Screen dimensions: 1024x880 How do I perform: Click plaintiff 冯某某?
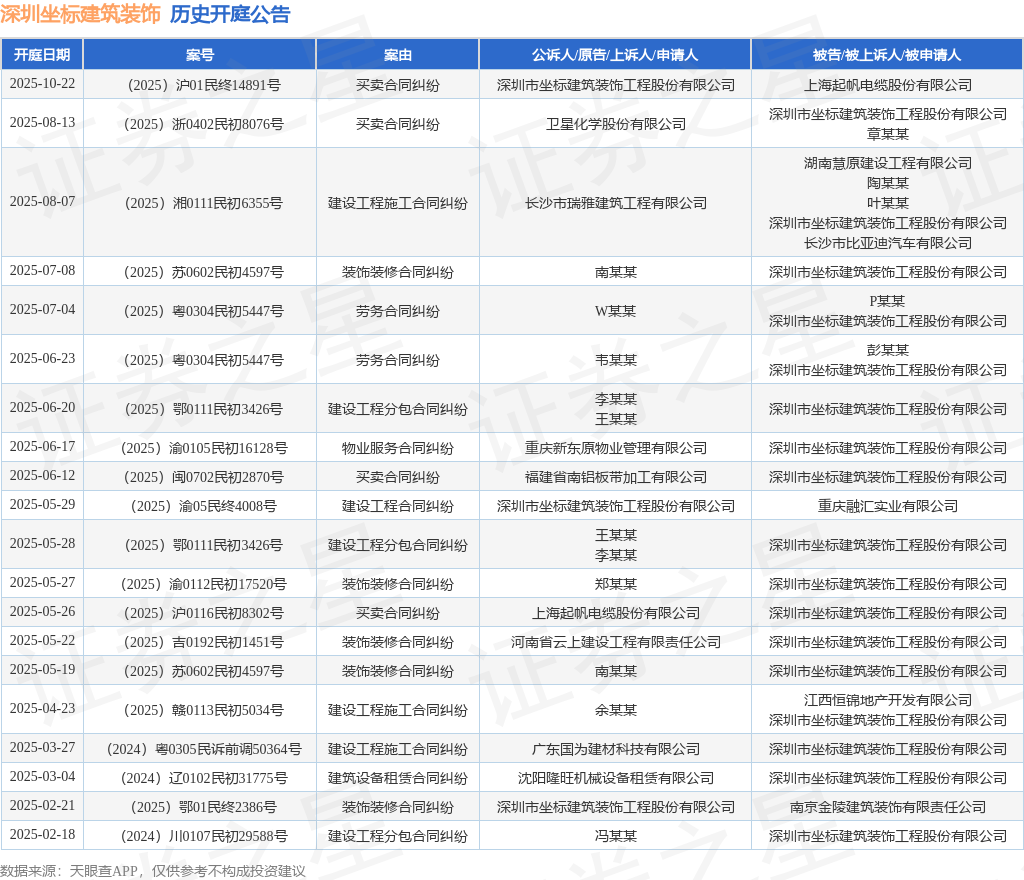click(x=616, y=836)
